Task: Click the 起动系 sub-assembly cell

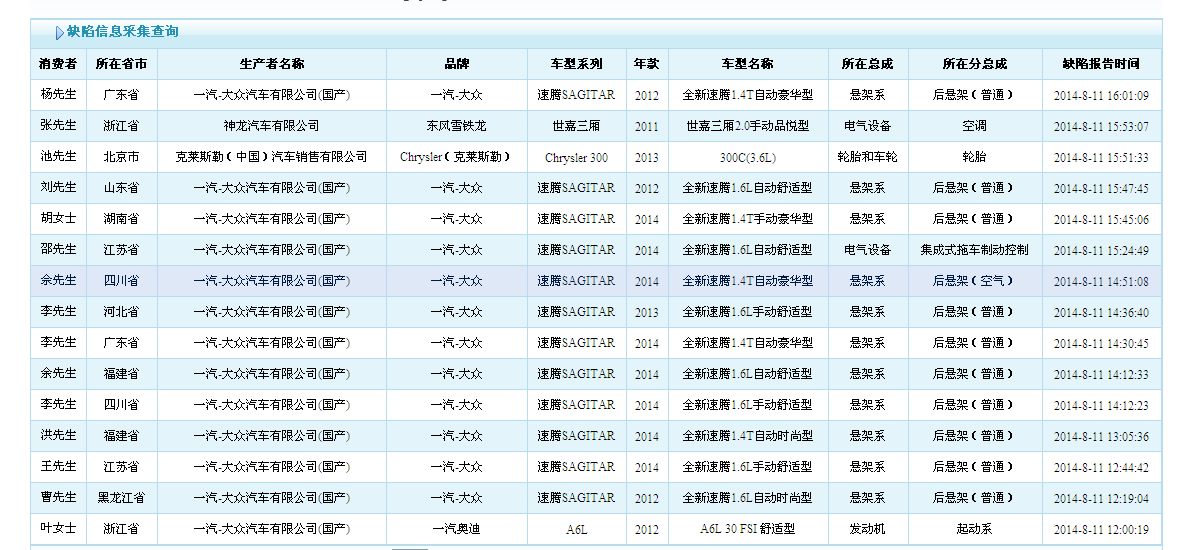Action: (974, 529)
